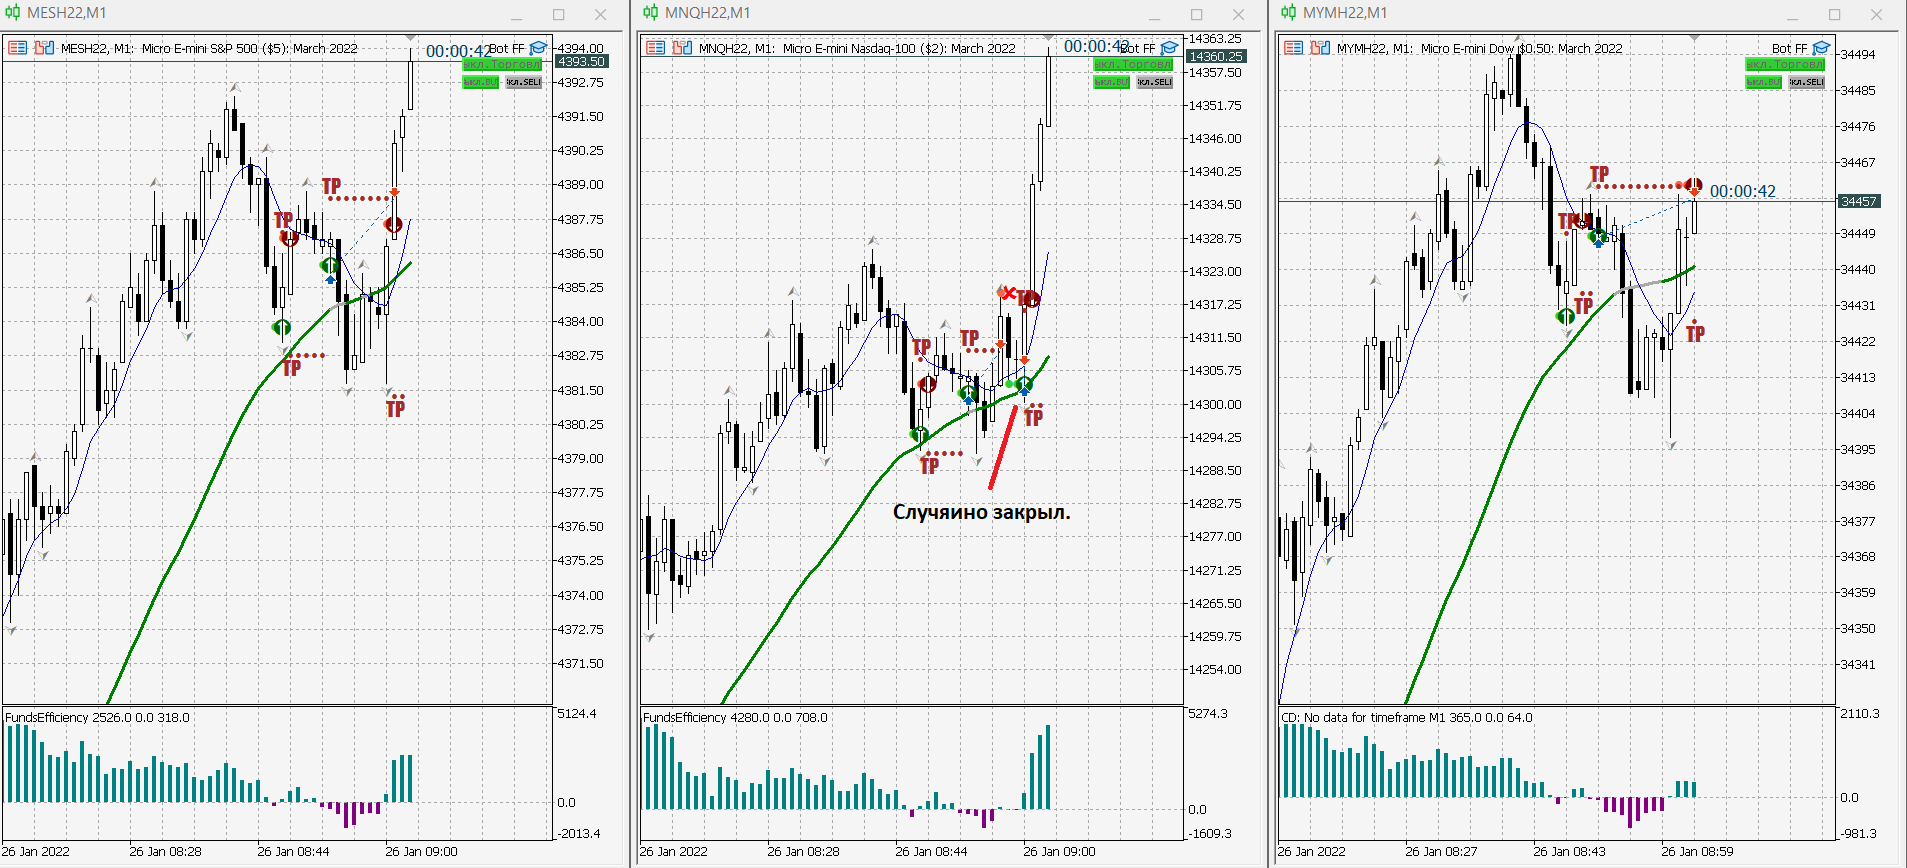
Task: Select the current price label 14360.25
Action: coord(1216,57)
